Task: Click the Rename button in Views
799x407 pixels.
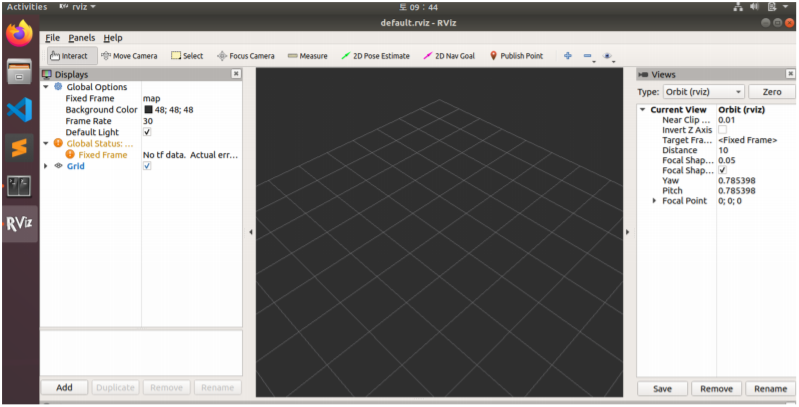Action: coord(770,389)
